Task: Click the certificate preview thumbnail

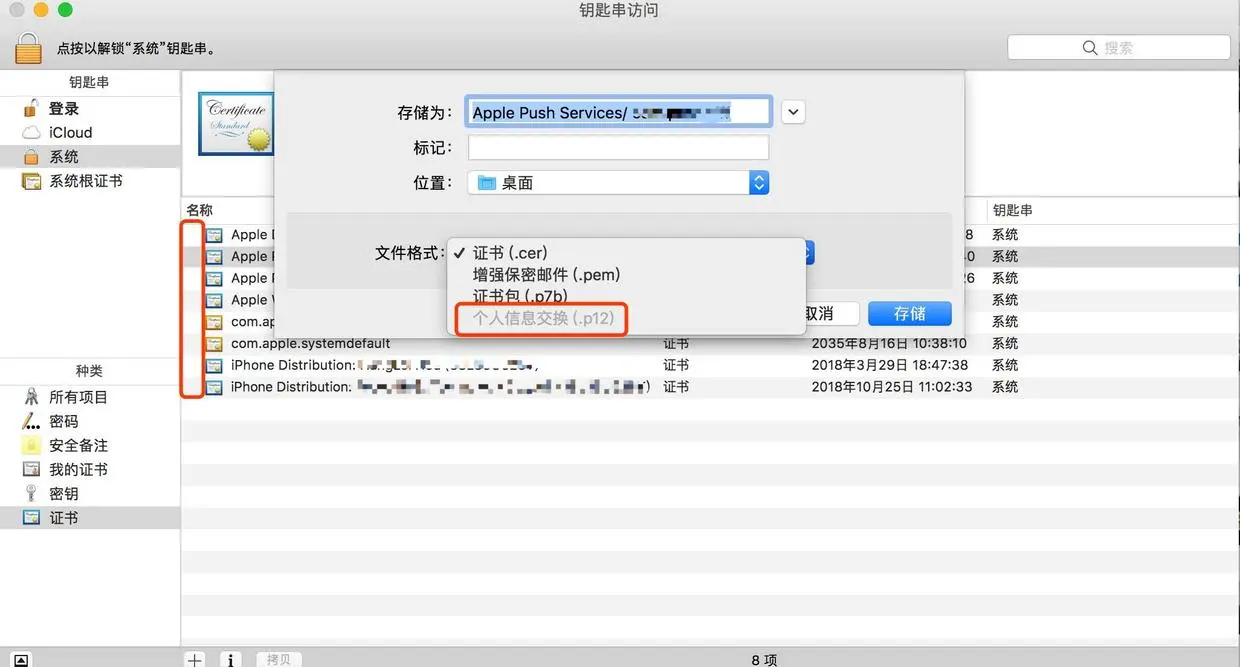Action: click(x=236, y=124)
